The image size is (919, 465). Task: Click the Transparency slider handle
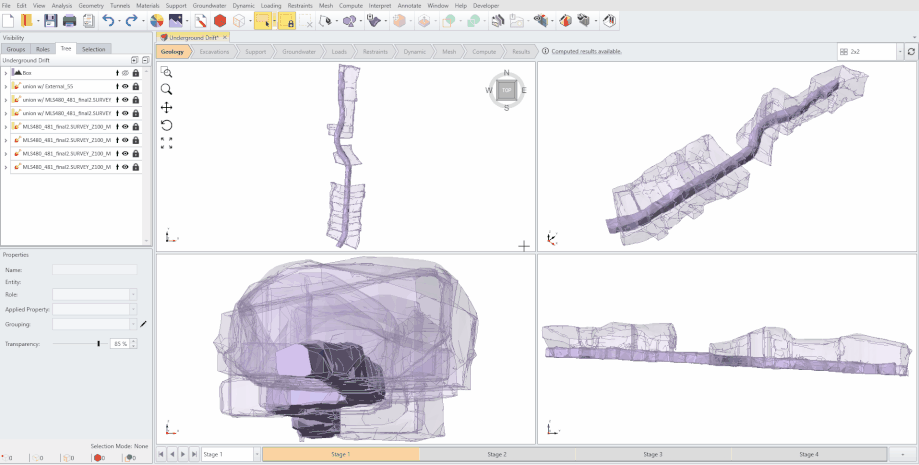[98, 343]
